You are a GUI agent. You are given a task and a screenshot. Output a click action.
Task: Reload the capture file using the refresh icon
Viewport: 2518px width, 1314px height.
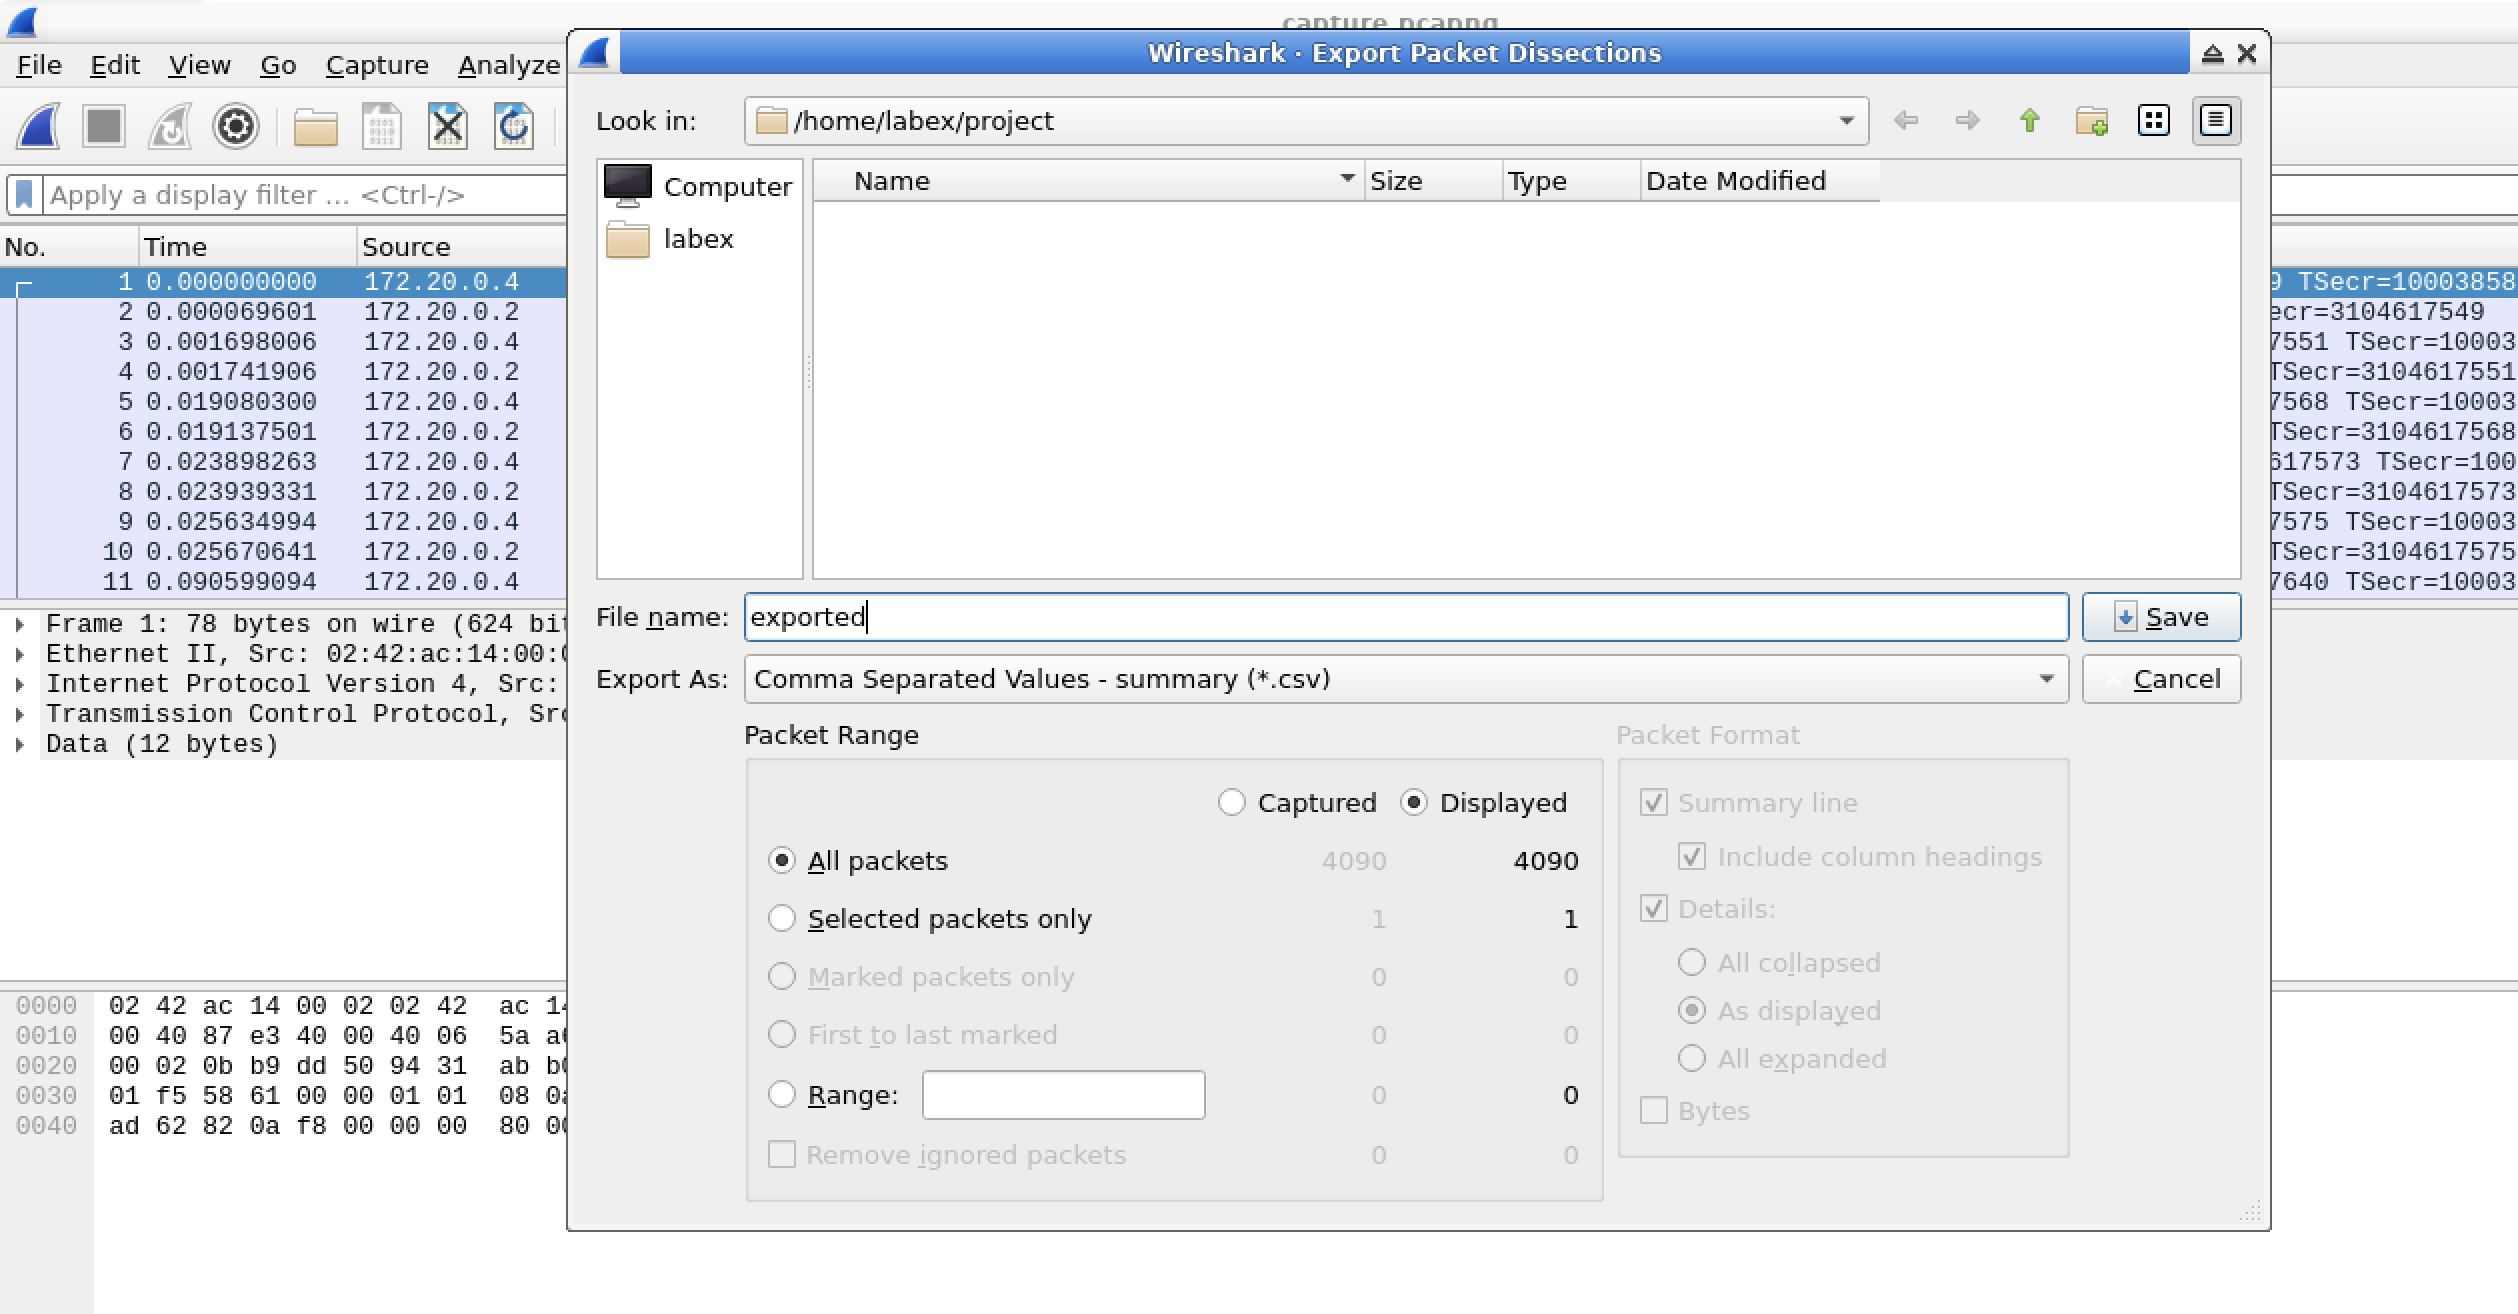click(513, 127)
